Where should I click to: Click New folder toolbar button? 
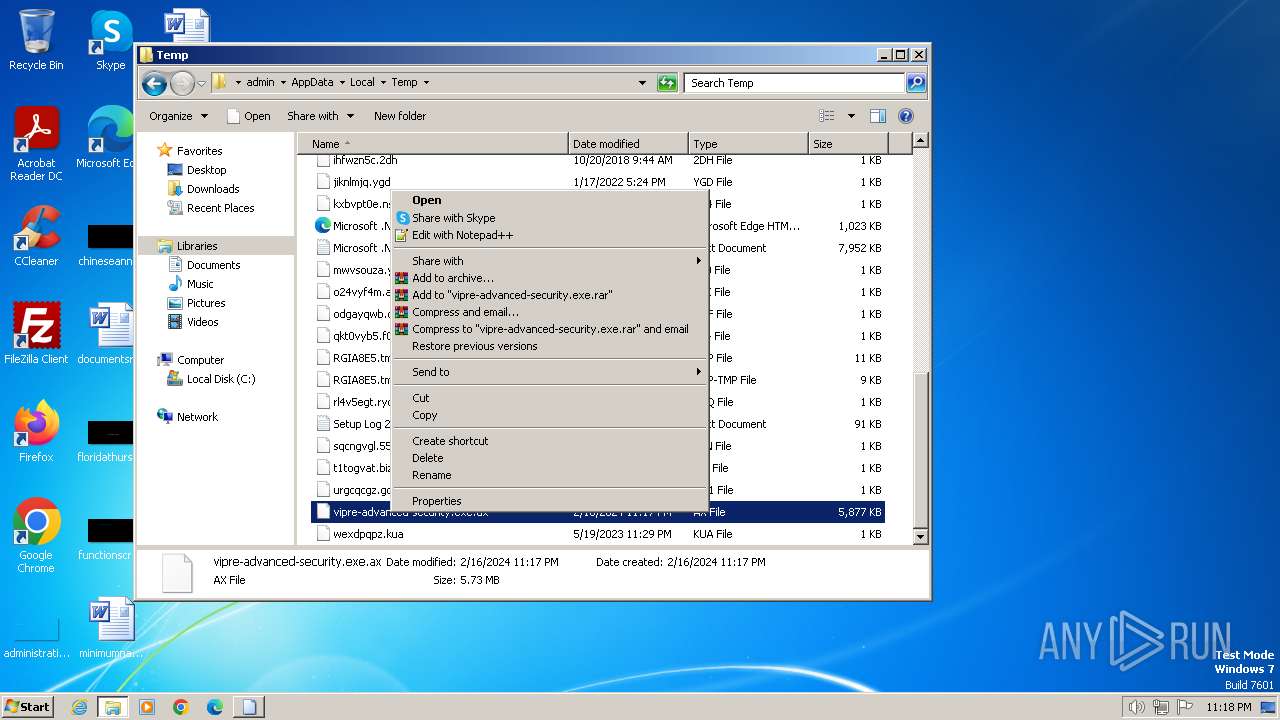[400, 116]
